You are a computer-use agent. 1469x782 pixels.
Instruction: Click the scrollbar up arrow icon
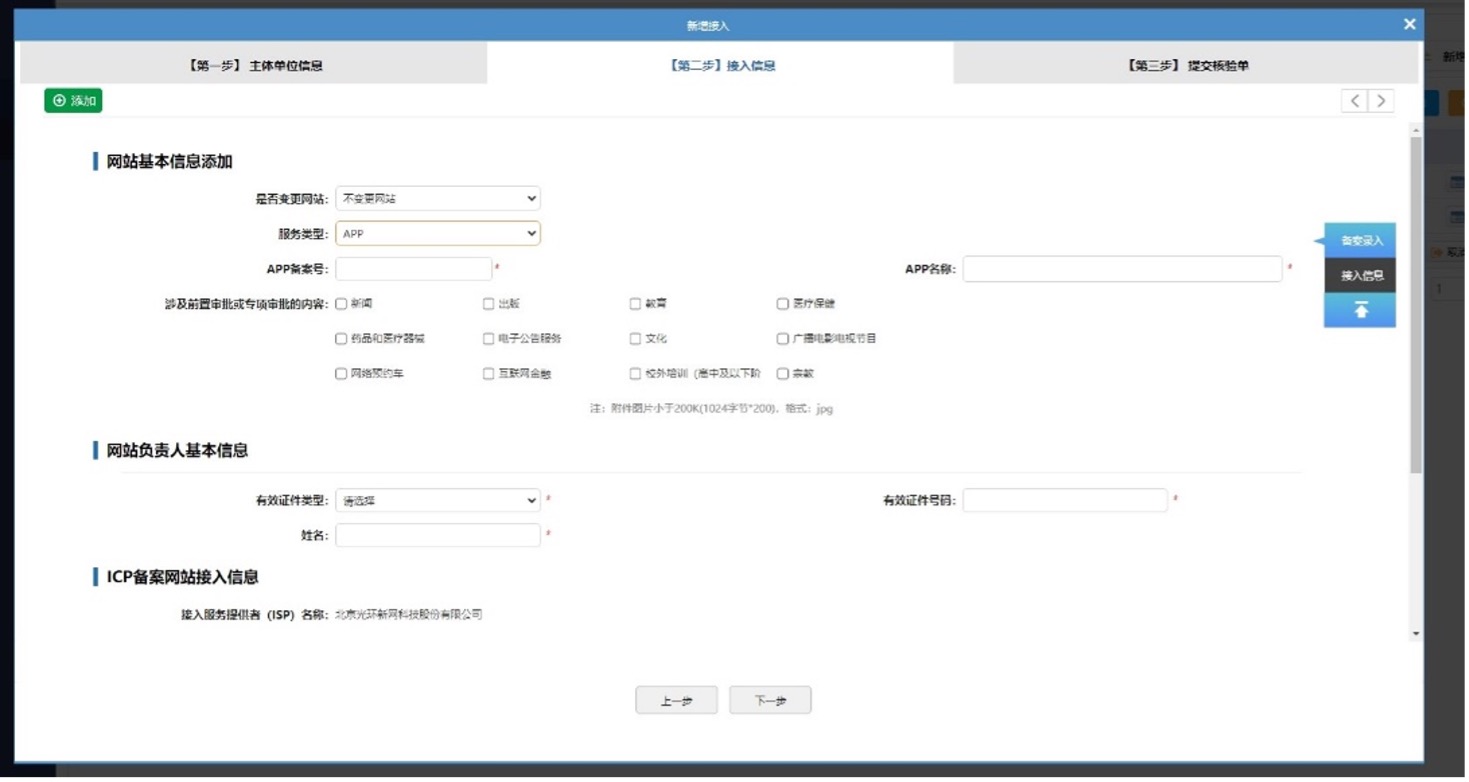coord(1414,128)
